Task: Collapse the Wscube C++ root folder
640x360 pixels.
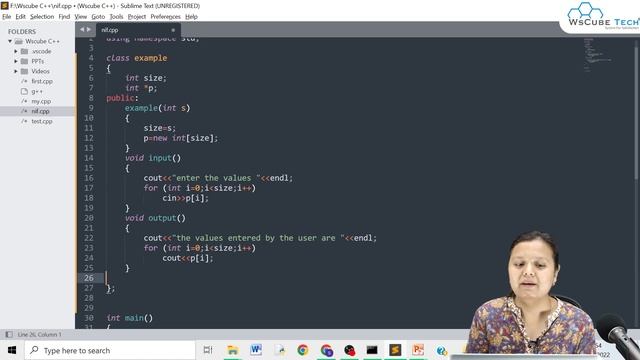Action: coord(10,41)
